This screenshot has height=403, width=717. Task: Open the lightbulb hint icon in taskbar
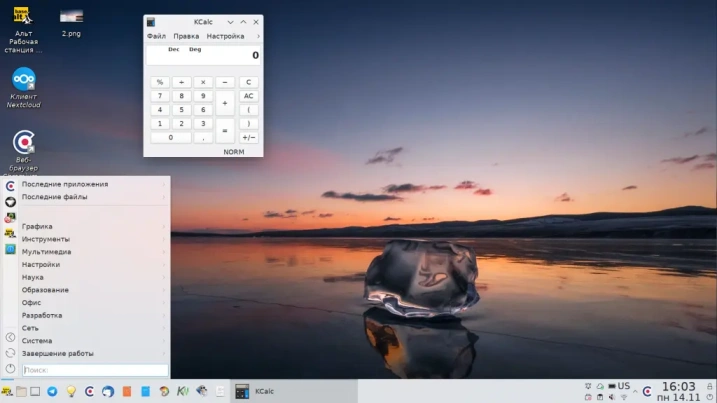(71, 391)
